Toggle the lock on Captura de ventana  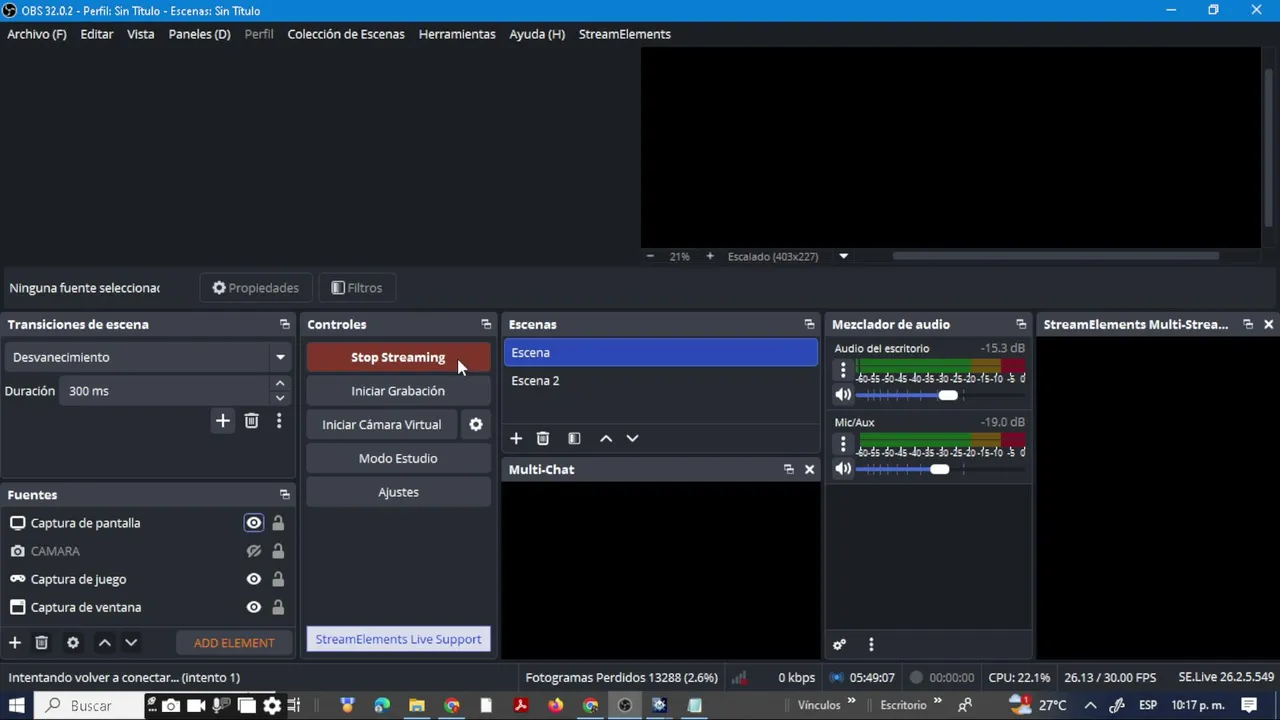278,607
